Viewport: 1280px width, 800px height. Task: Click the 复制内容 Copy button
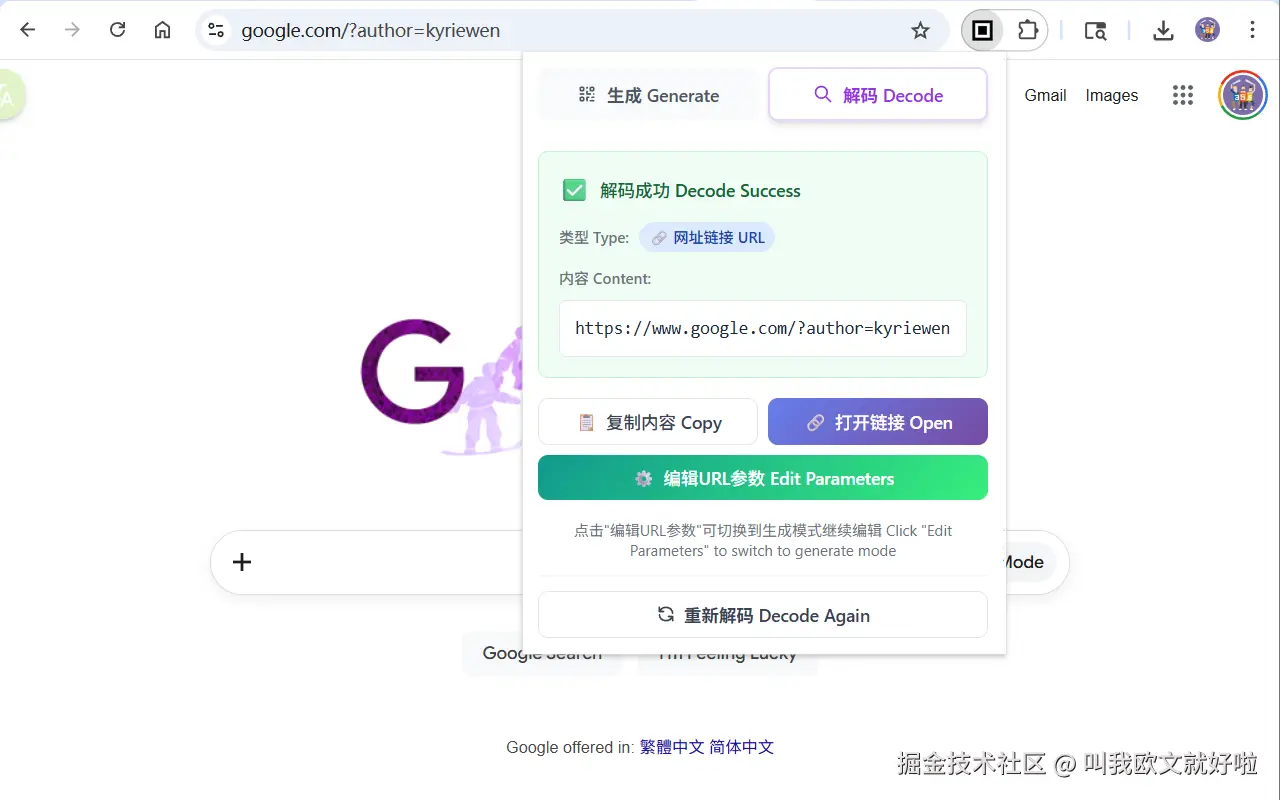click(x=648, y=422)
